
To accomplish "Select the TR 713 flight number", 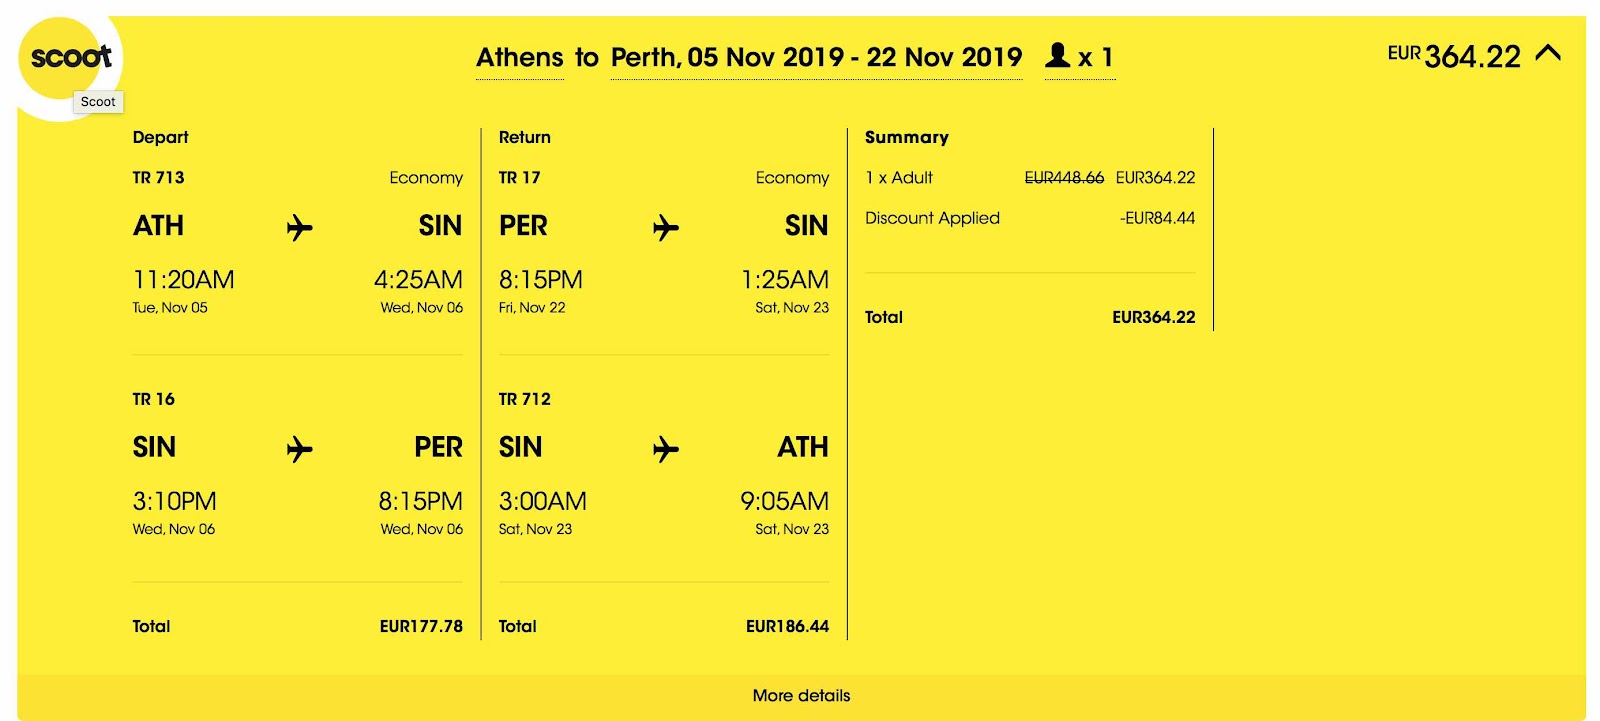I will tap(158, 178).
